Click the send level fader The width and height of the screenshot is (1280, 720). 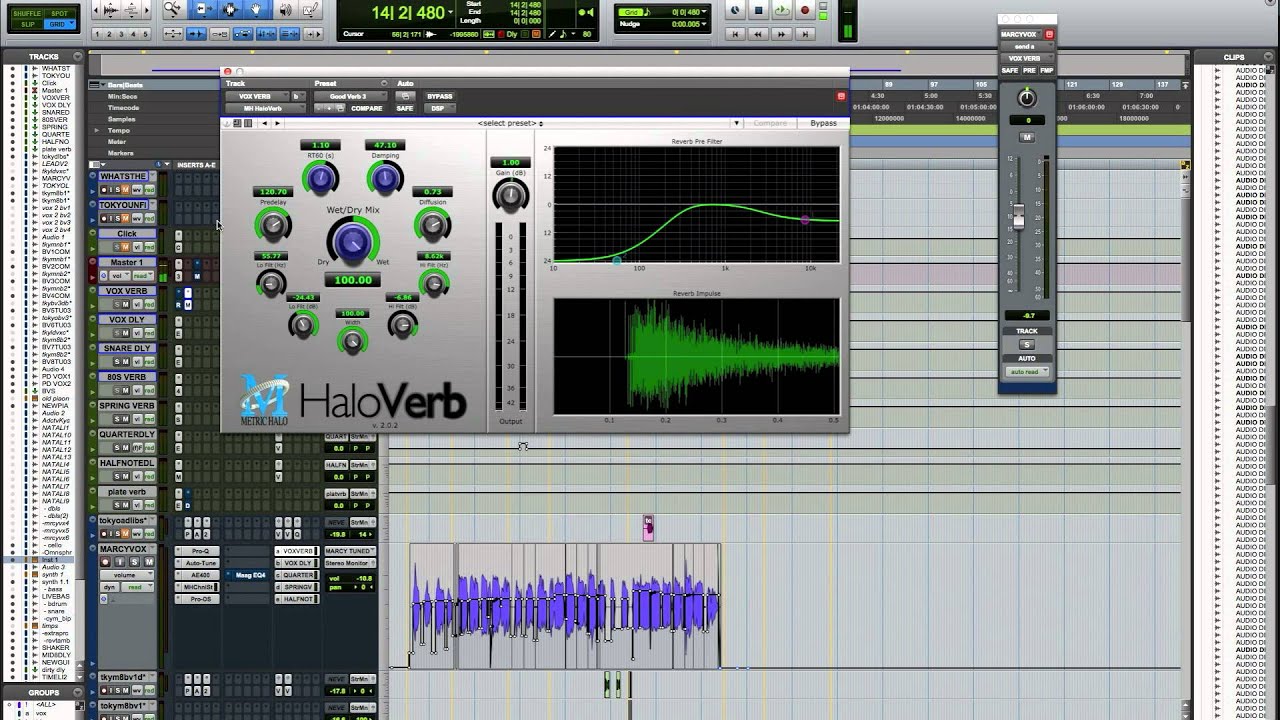click(x=1018, y=216)
